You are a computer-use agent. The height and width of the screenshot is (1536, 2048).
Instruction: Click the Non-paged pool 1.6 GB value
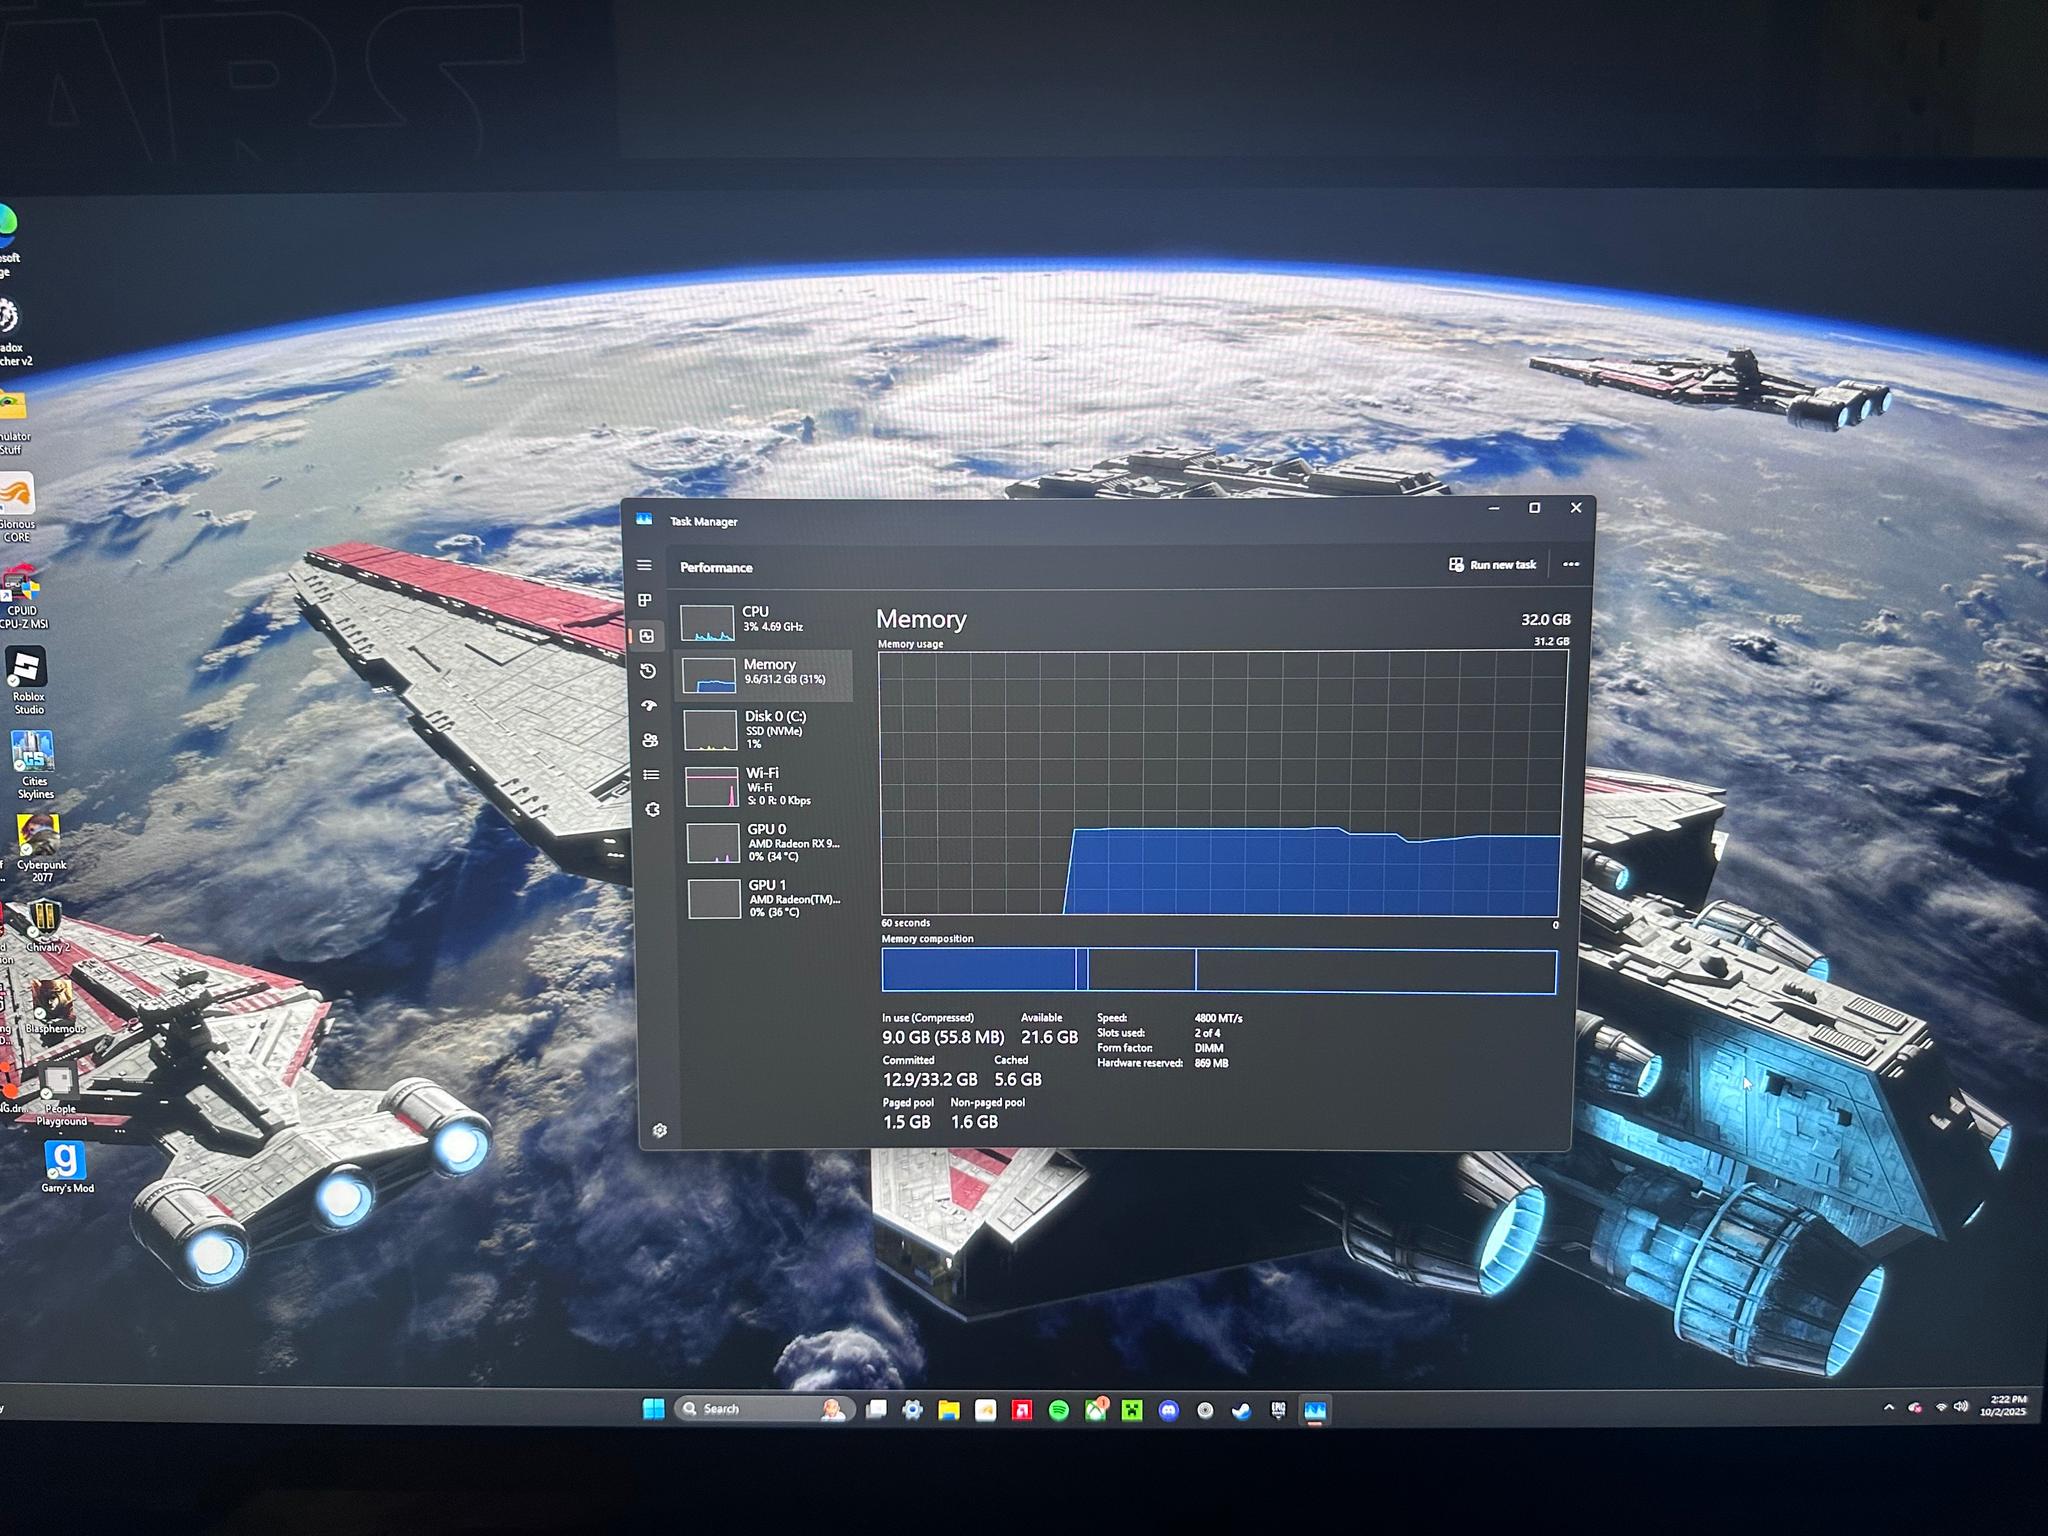(974, 1122)
